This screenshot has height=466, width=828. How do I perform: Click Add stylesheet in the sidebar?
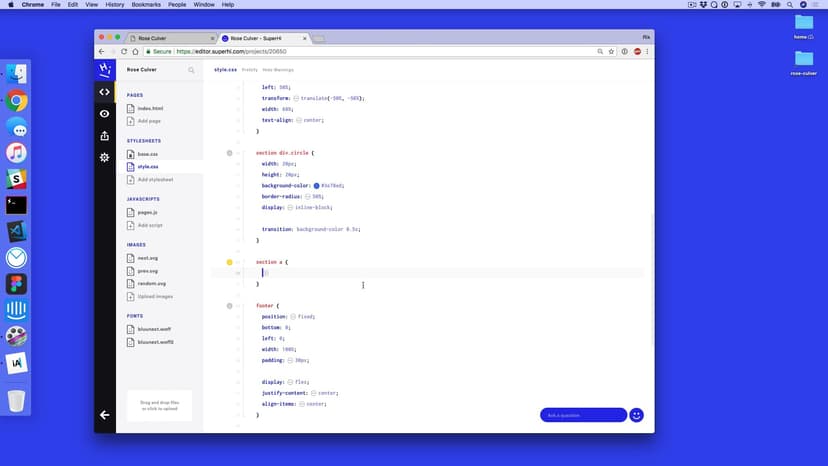(155, 180)
